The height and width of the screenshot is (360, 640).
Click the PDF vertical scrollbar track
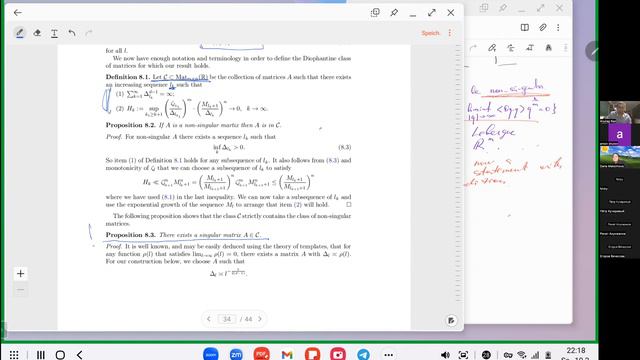pyautogui.click(x=458, y=173)
